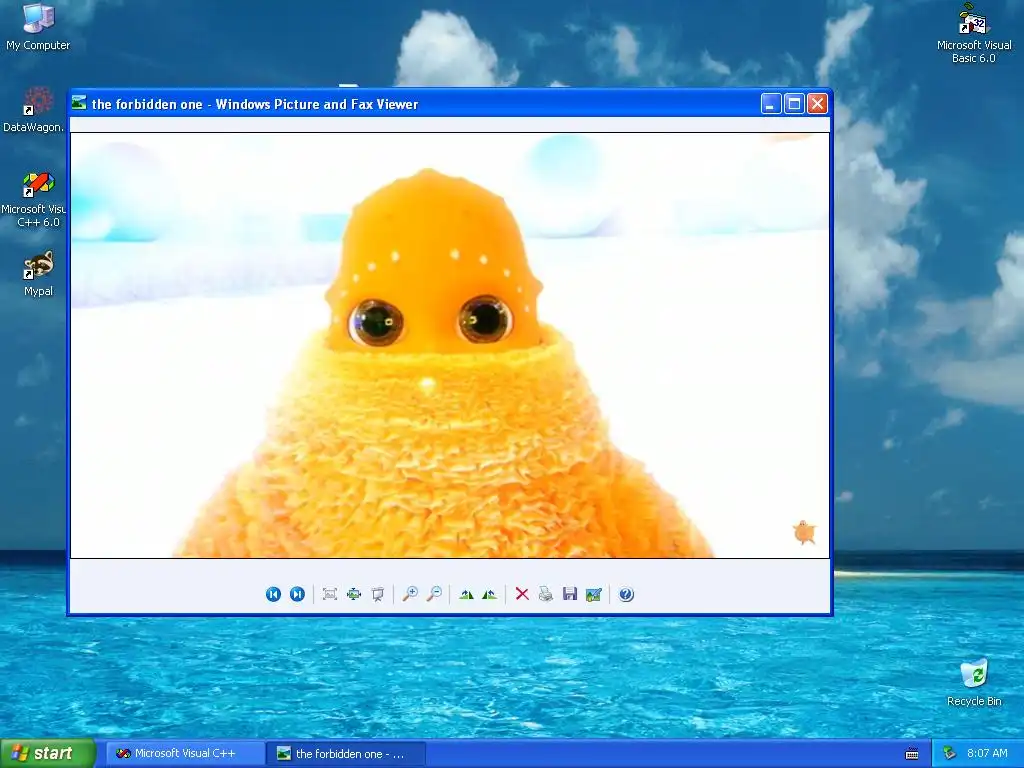Open the viewer Help button
Image resolution: width=1024 pixels, height=768 pixels.
tap(626, 594)
